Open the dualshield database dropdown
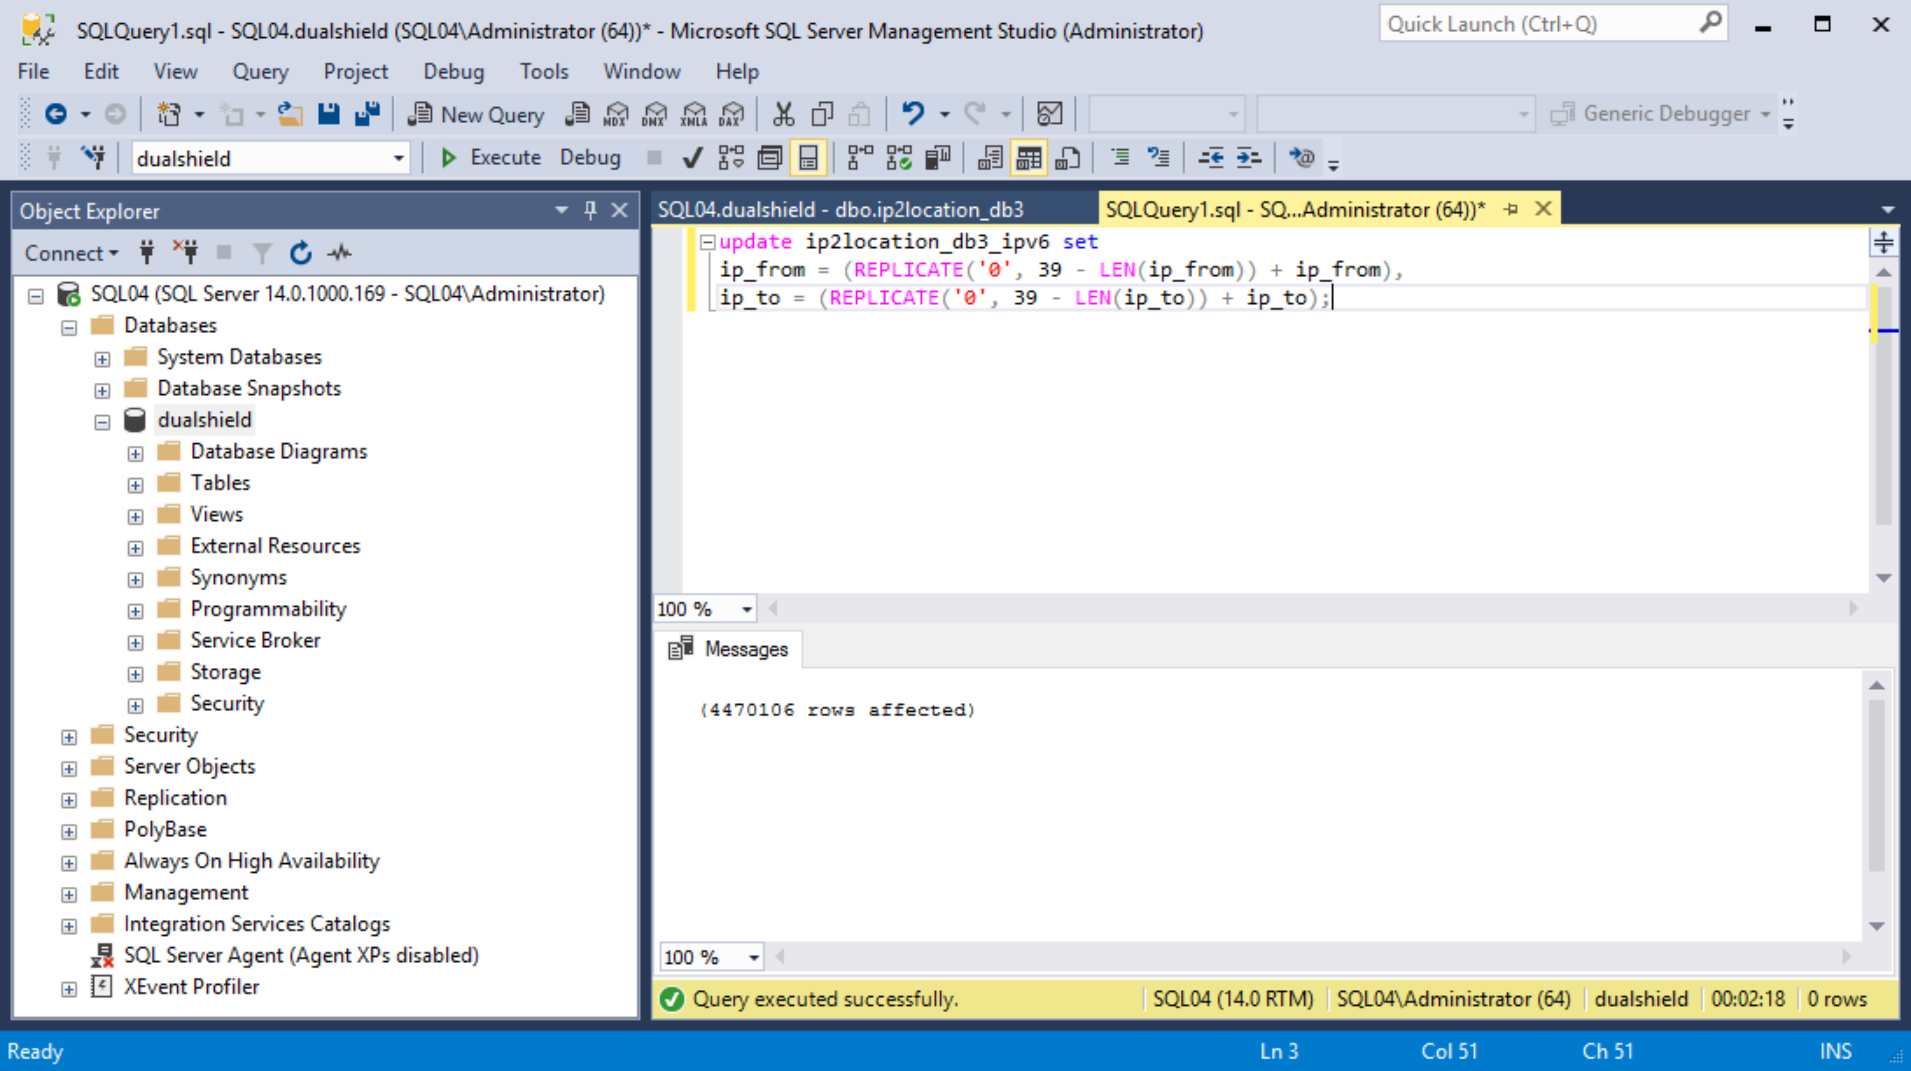Image resolution: width=1911 pixels, height=1071 pixels. click(x=398, y=158)
